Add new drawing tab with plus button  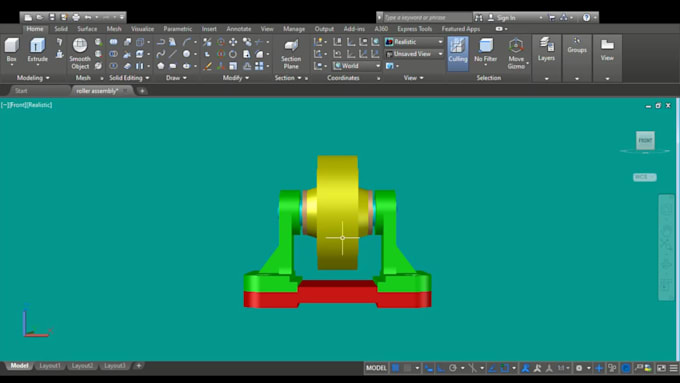(x=142, y=91)
